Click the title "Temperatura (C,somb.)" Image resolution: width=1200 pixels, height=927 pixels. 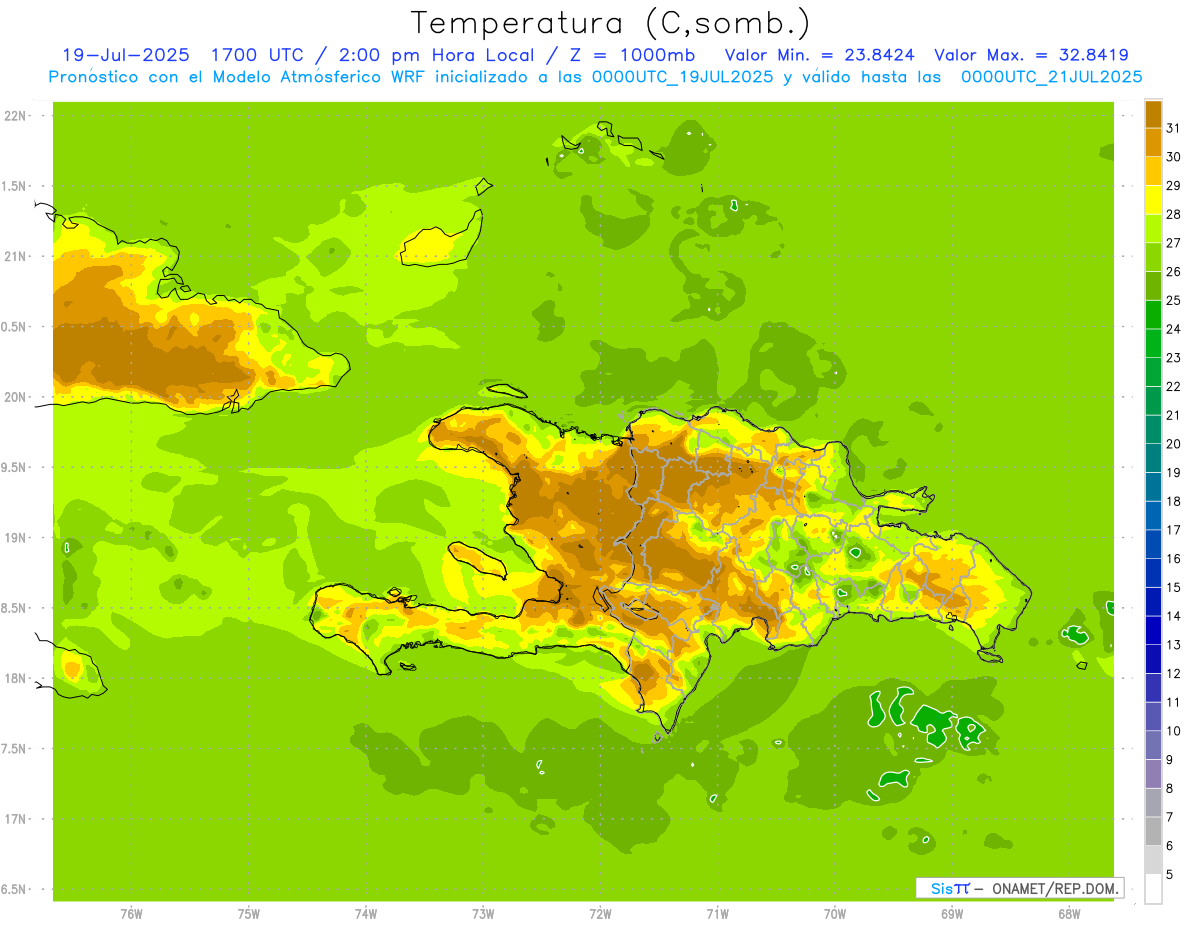coord(610,24)
